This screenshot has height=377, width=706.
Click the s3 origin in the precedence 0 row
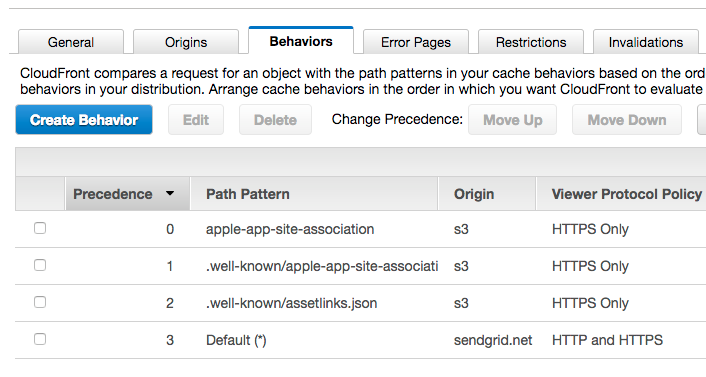[461, 229]
